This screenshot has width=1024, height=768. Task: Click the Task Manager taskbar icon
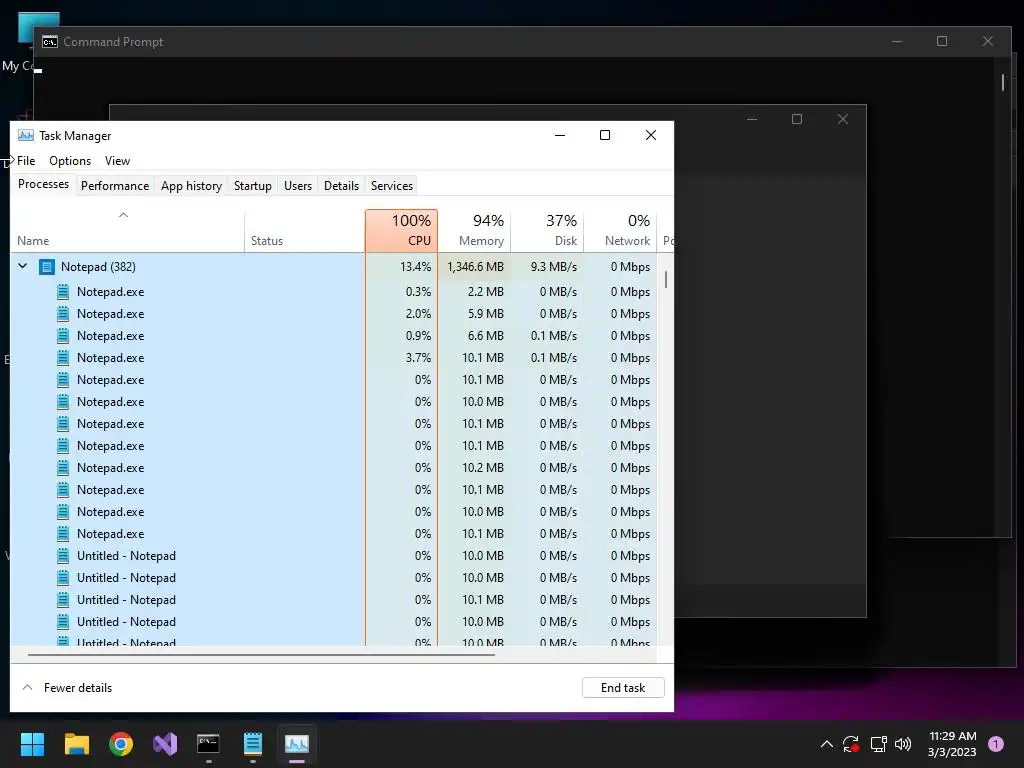tap(296, 744)
